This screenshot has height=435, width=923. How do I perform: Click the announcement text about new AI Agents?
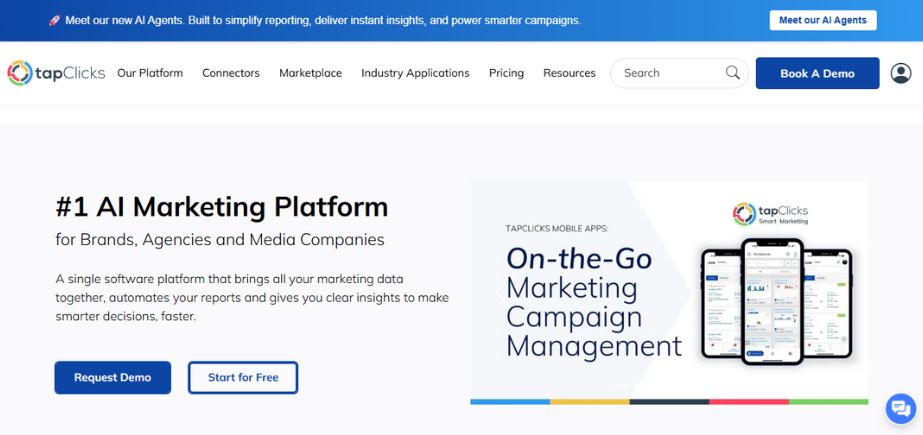click(323, 20)
